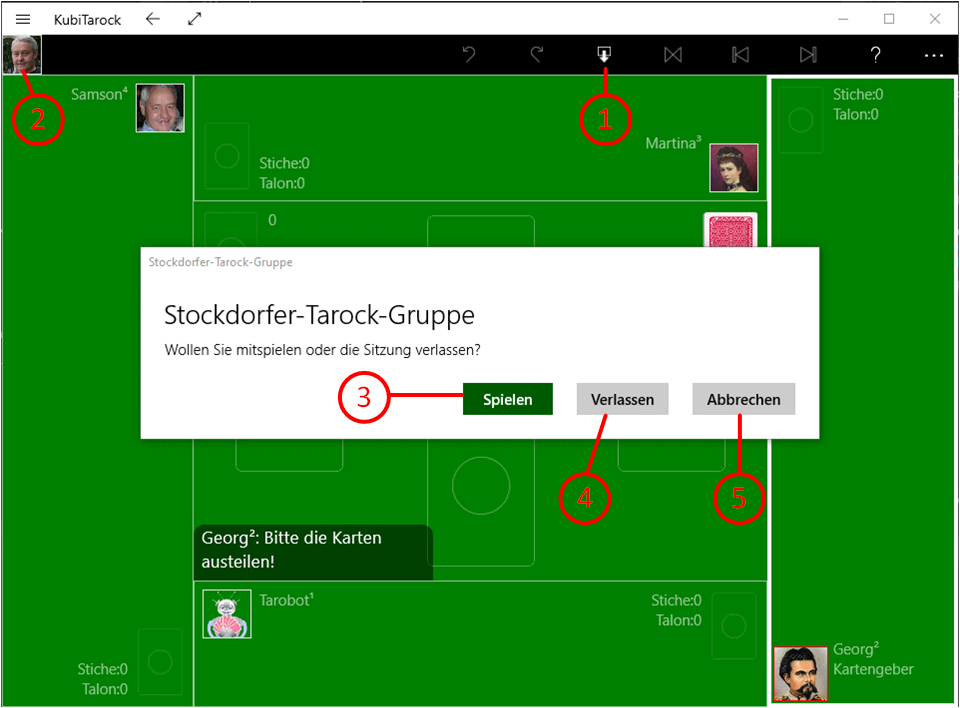Click the Tarobot robot avatar
Screen dimensions: 960x708
pos(227,613)
